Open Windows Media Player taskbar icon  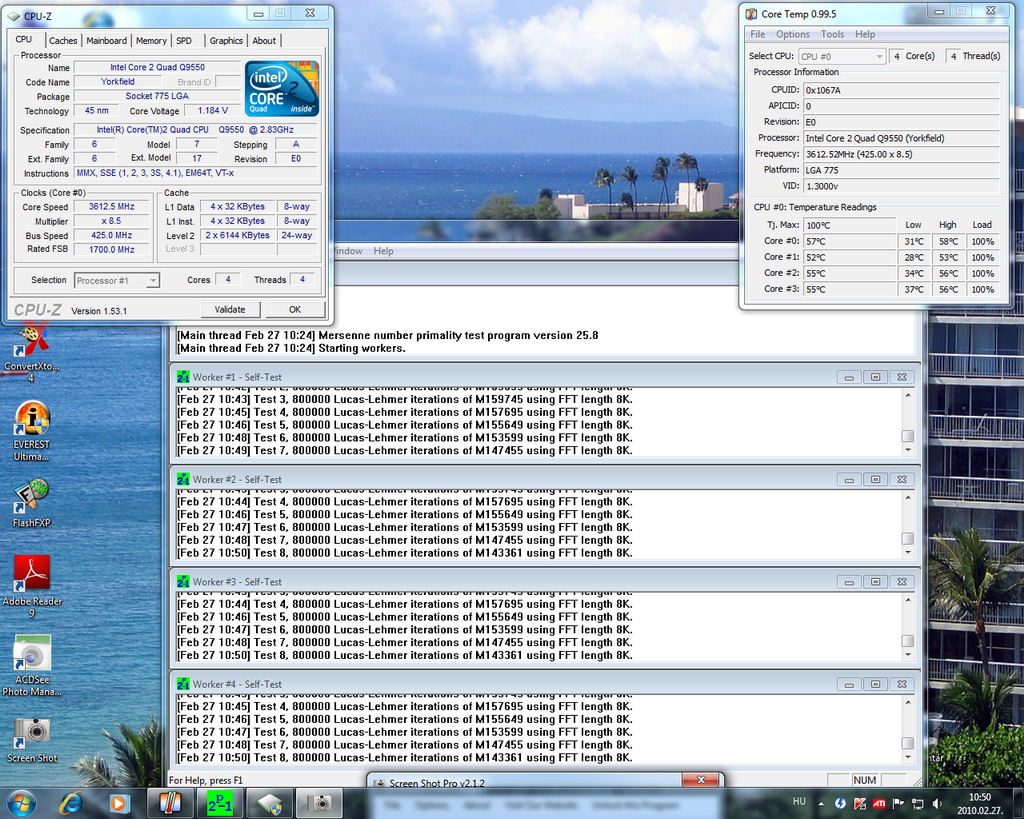[x=118, y=803]
